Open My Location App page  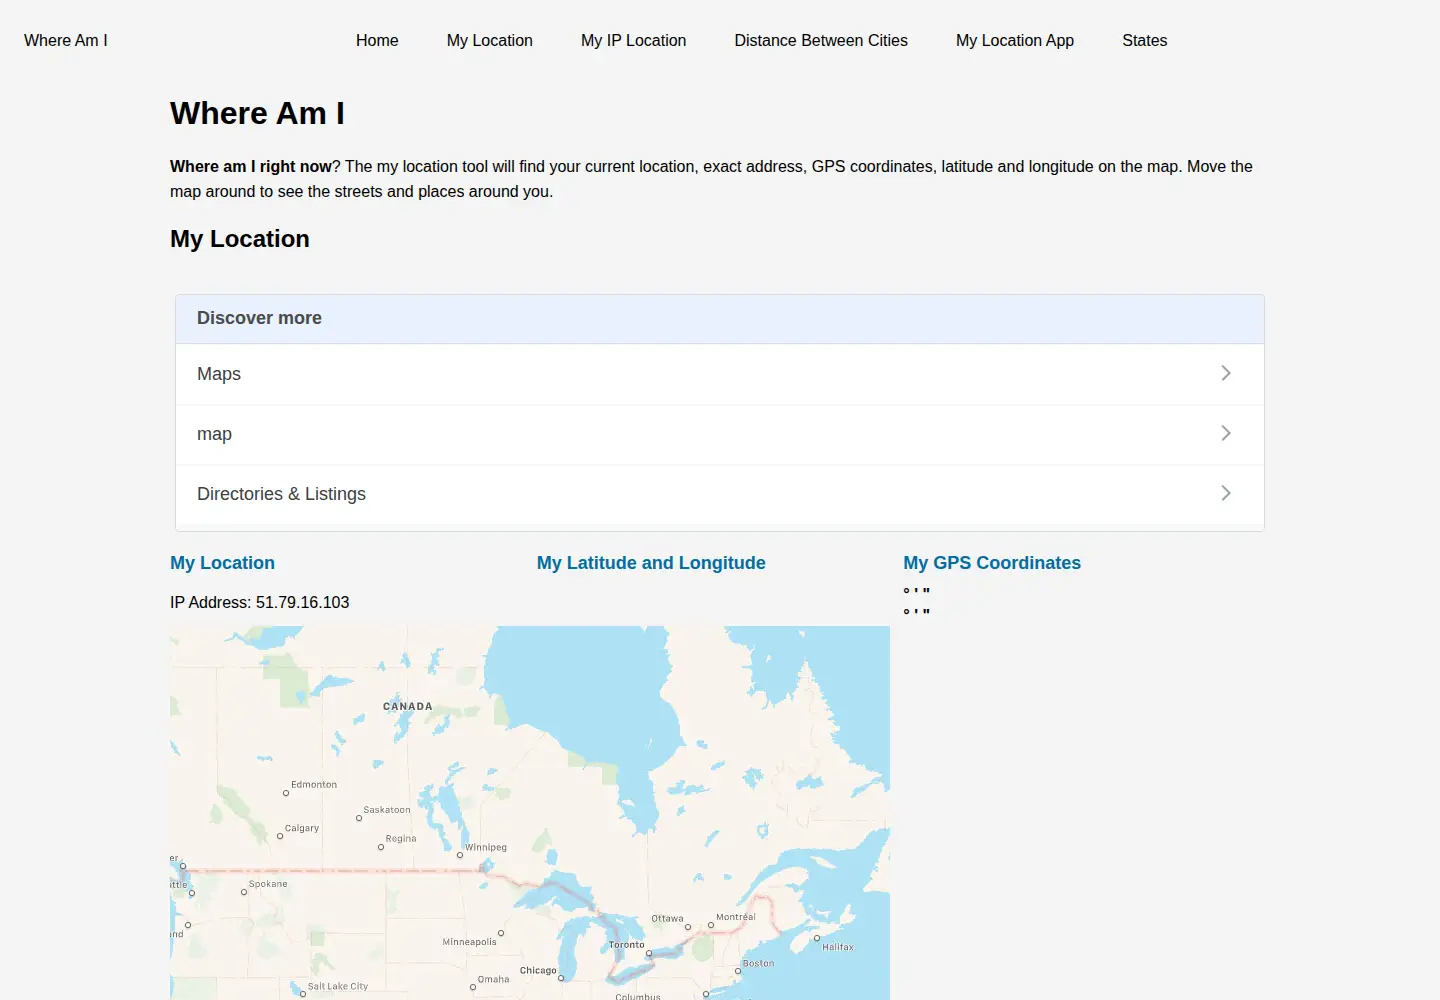click(1015, 41)
